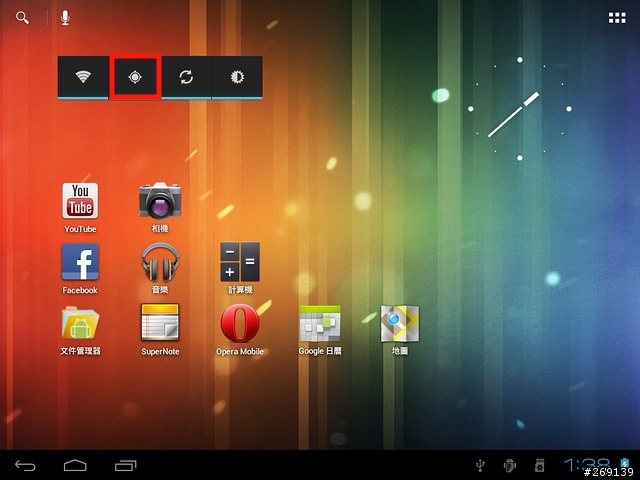Launch Opera Mobile browser
The height and width of the screenshot is (480, 640).
tap(240, 330)
